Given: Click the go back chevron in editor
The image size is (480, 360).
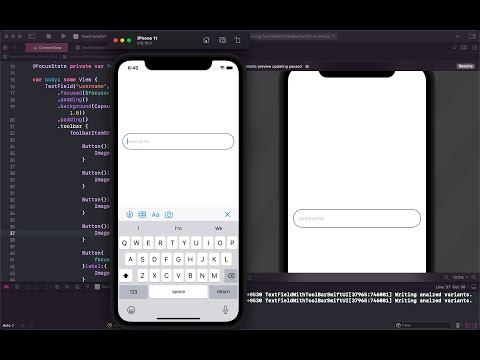Looking at the screenshot, I should tap(15, 48).
